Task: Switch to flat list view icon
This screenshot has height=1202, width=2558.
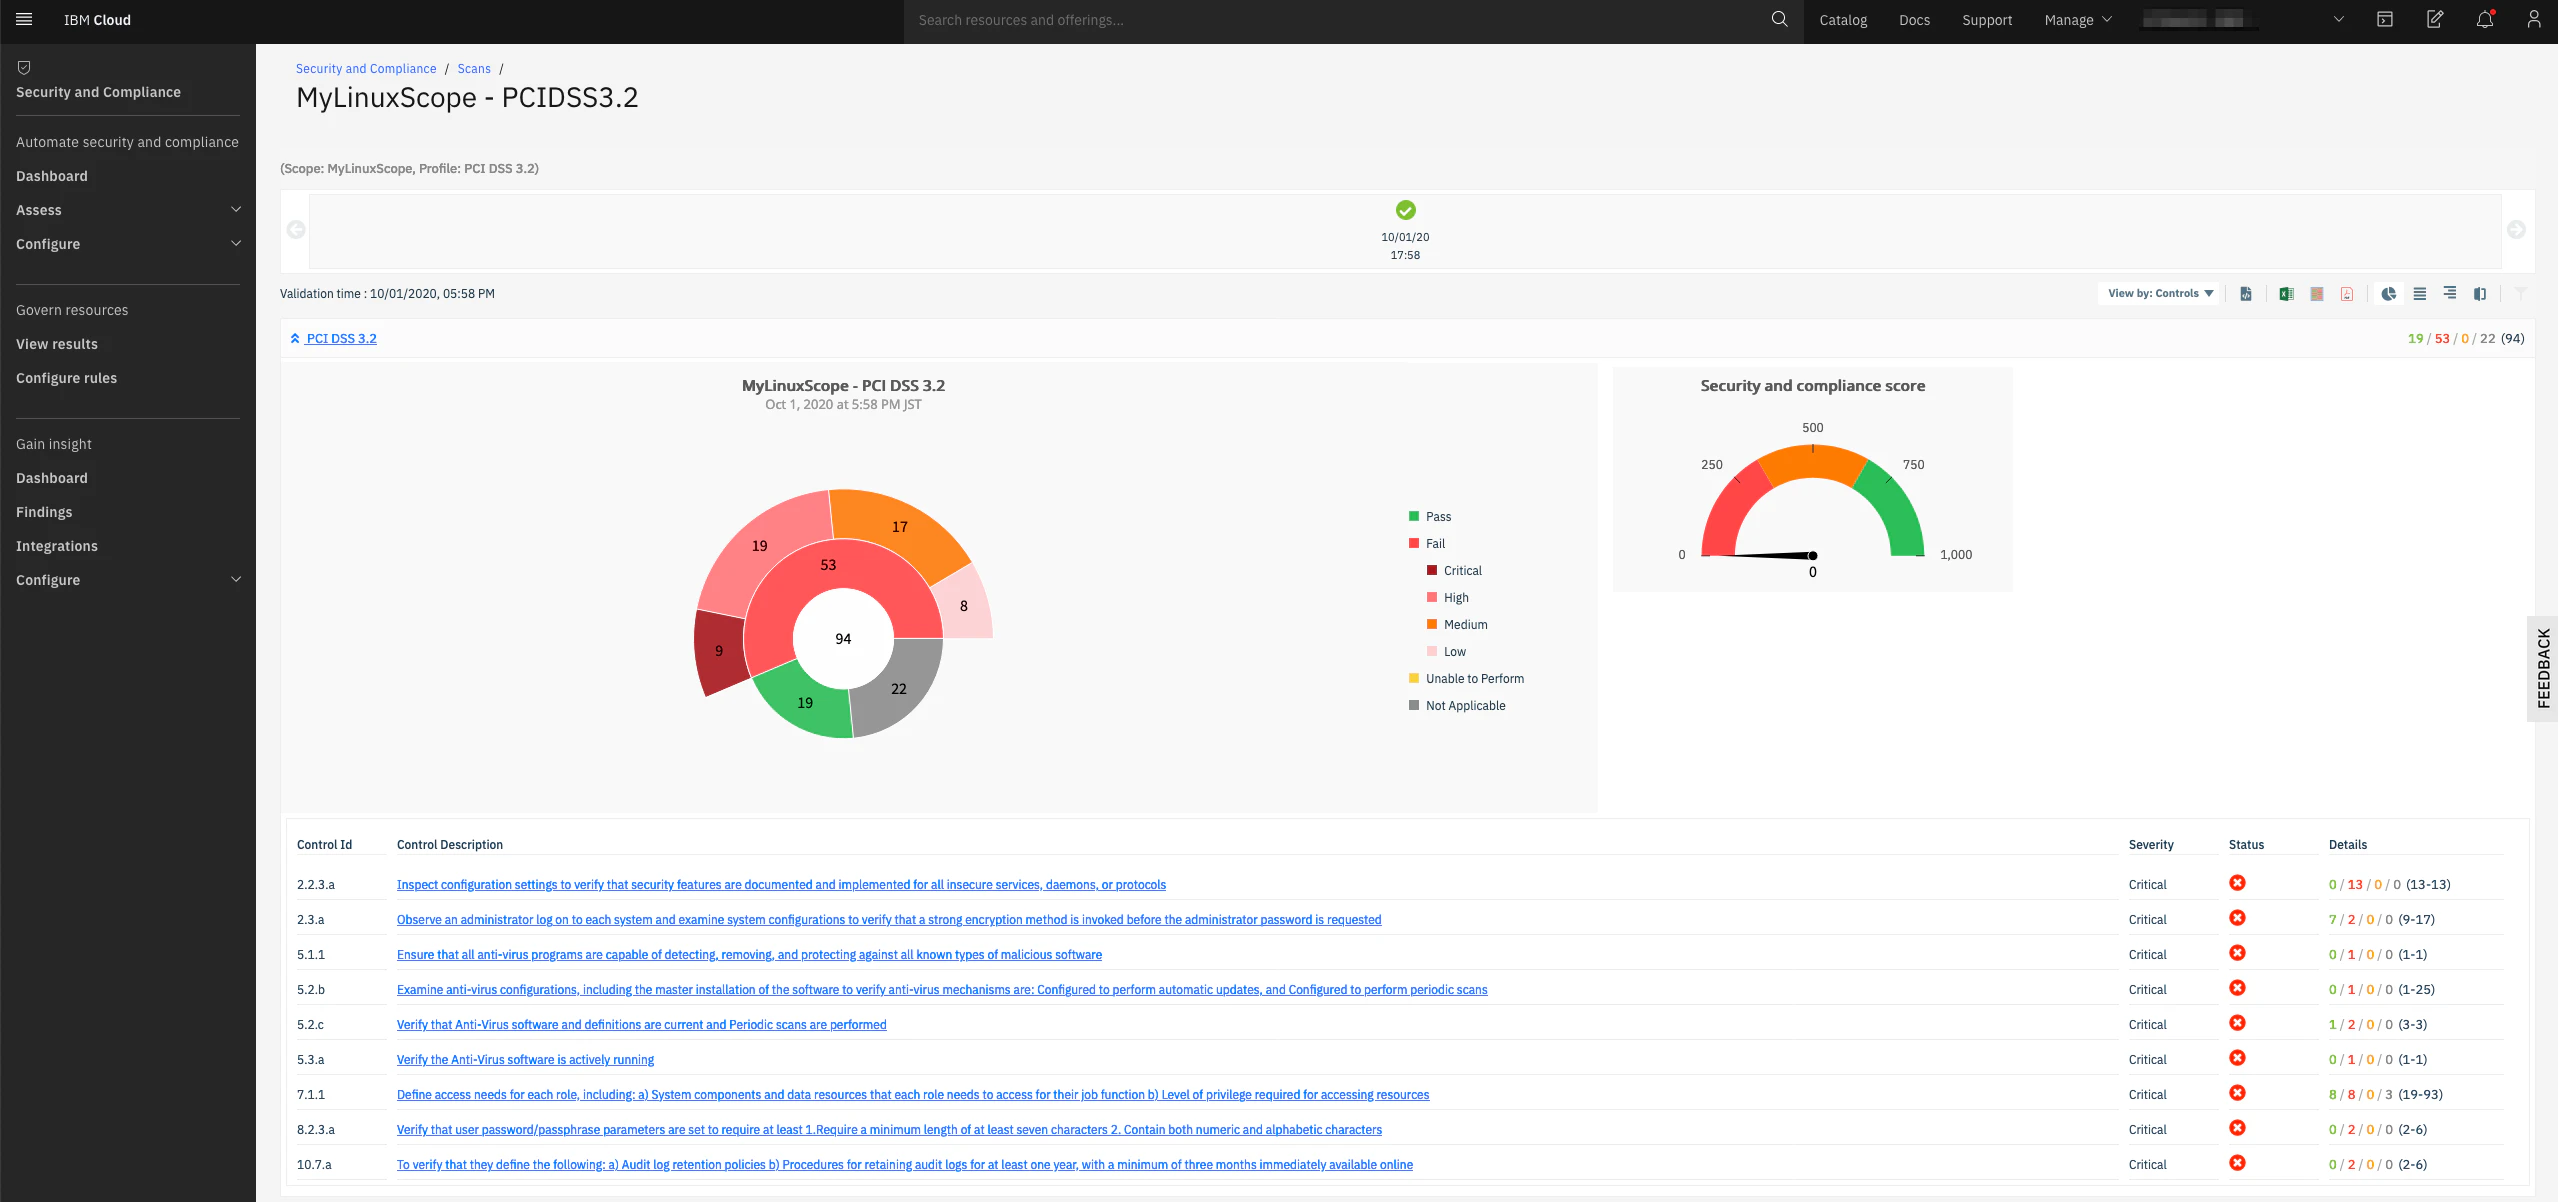Action: tap(2419, 293)
